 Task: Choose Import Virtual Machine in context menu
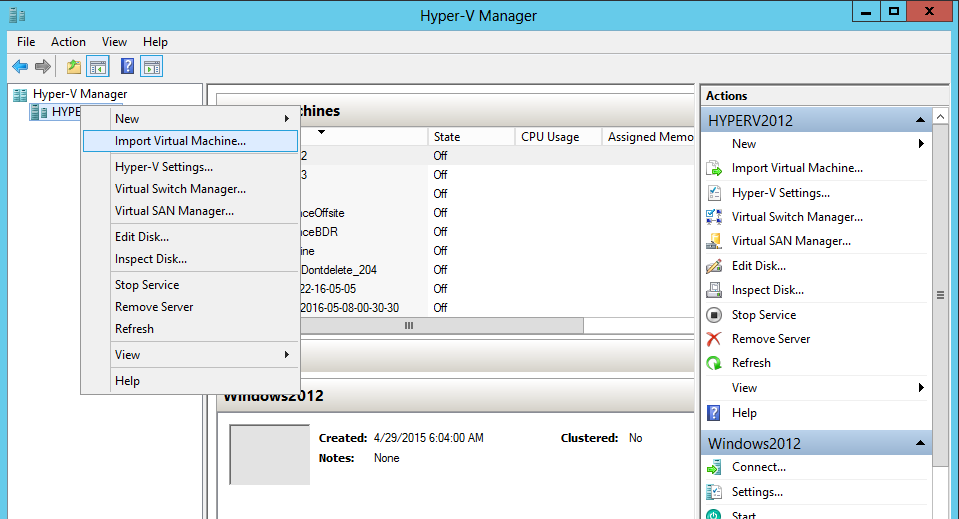pyautogui.click(x=190, y=141)
